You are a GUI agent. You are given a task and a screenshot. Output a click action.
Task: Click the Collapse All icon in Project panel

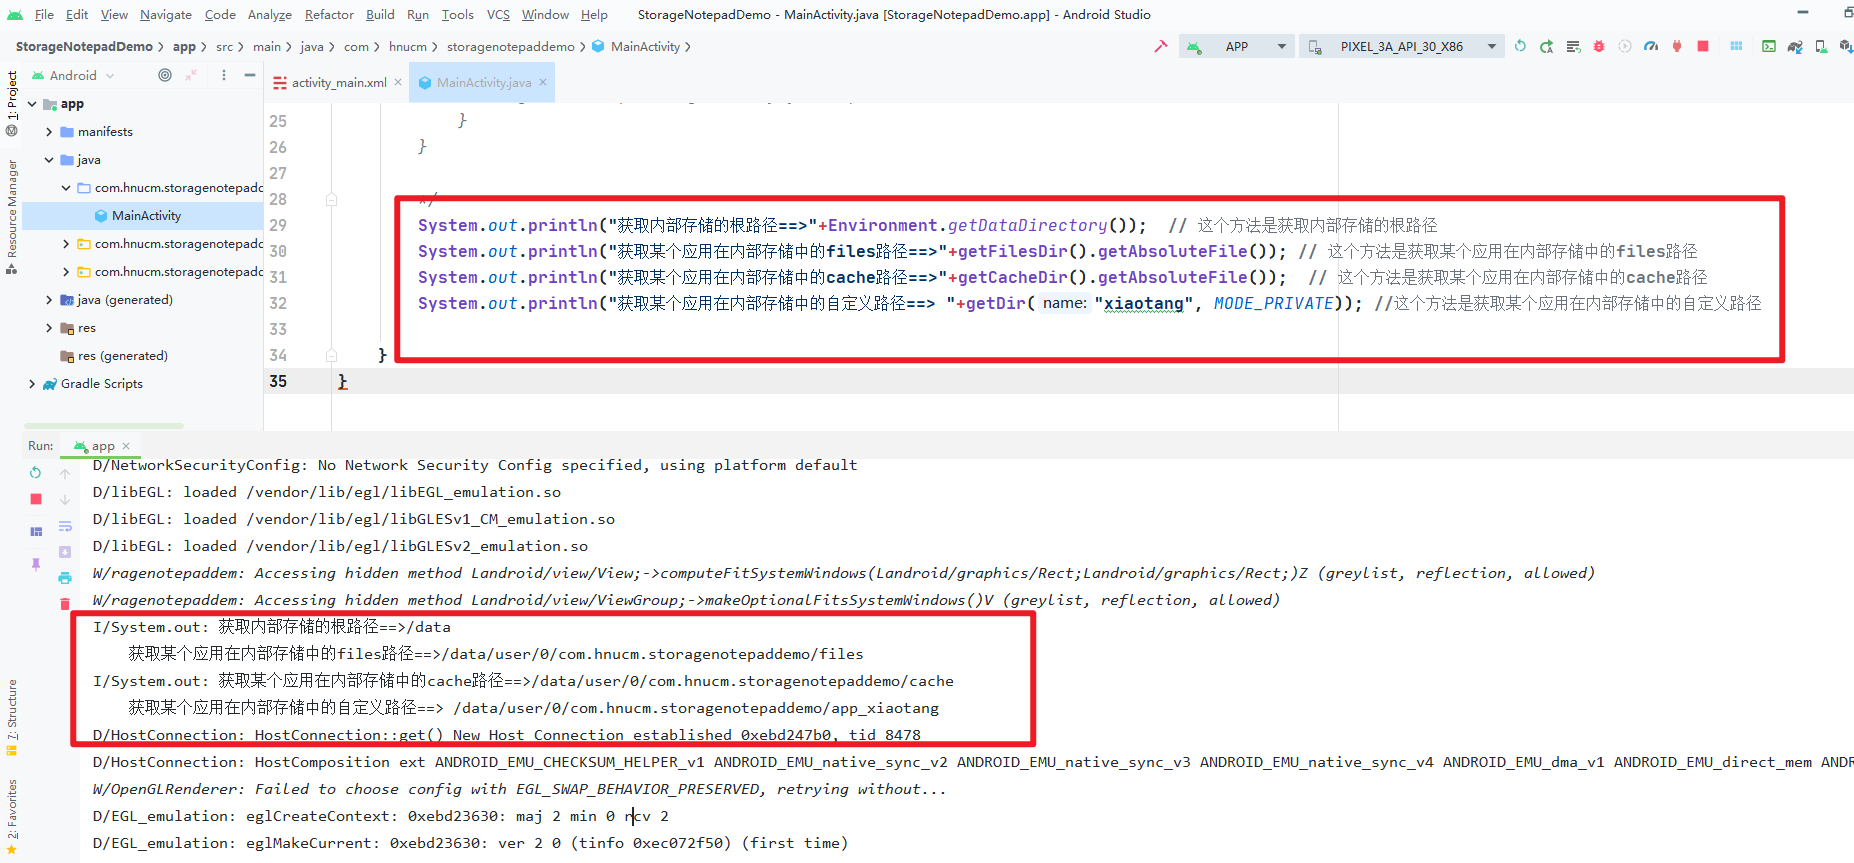(191, 75)
